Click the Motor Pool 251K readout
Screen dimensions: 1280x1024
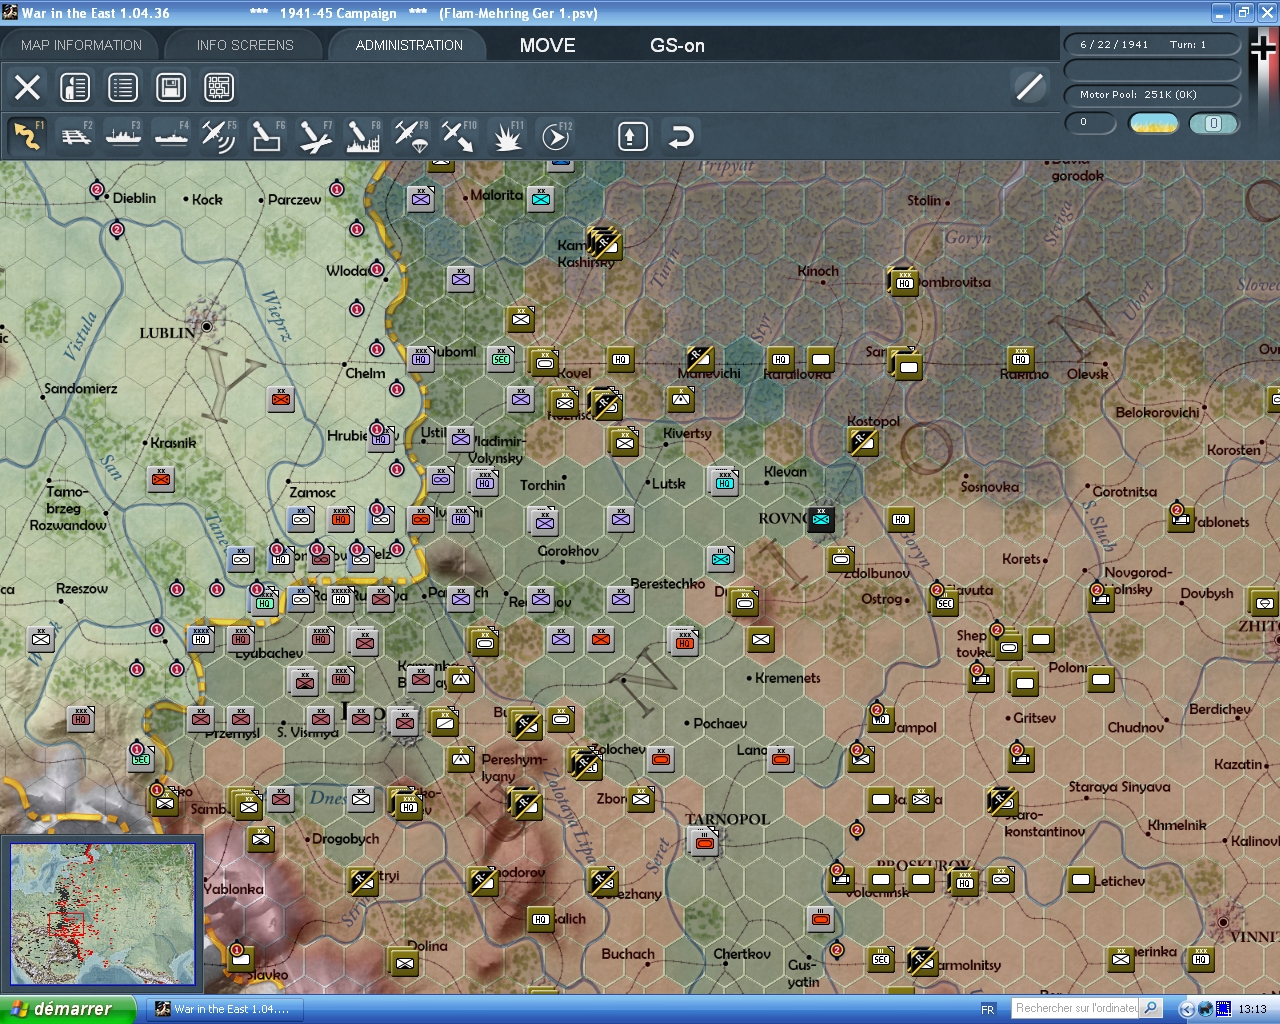[x=1152, y=95]
